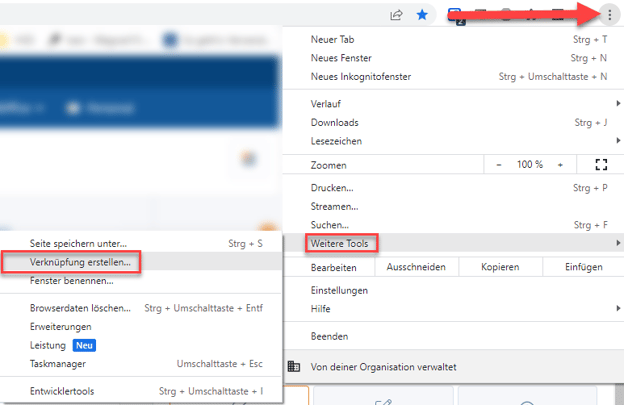Decrease zoom with the minus button
This screenshot has width=624, height=405.
[499, 164]
